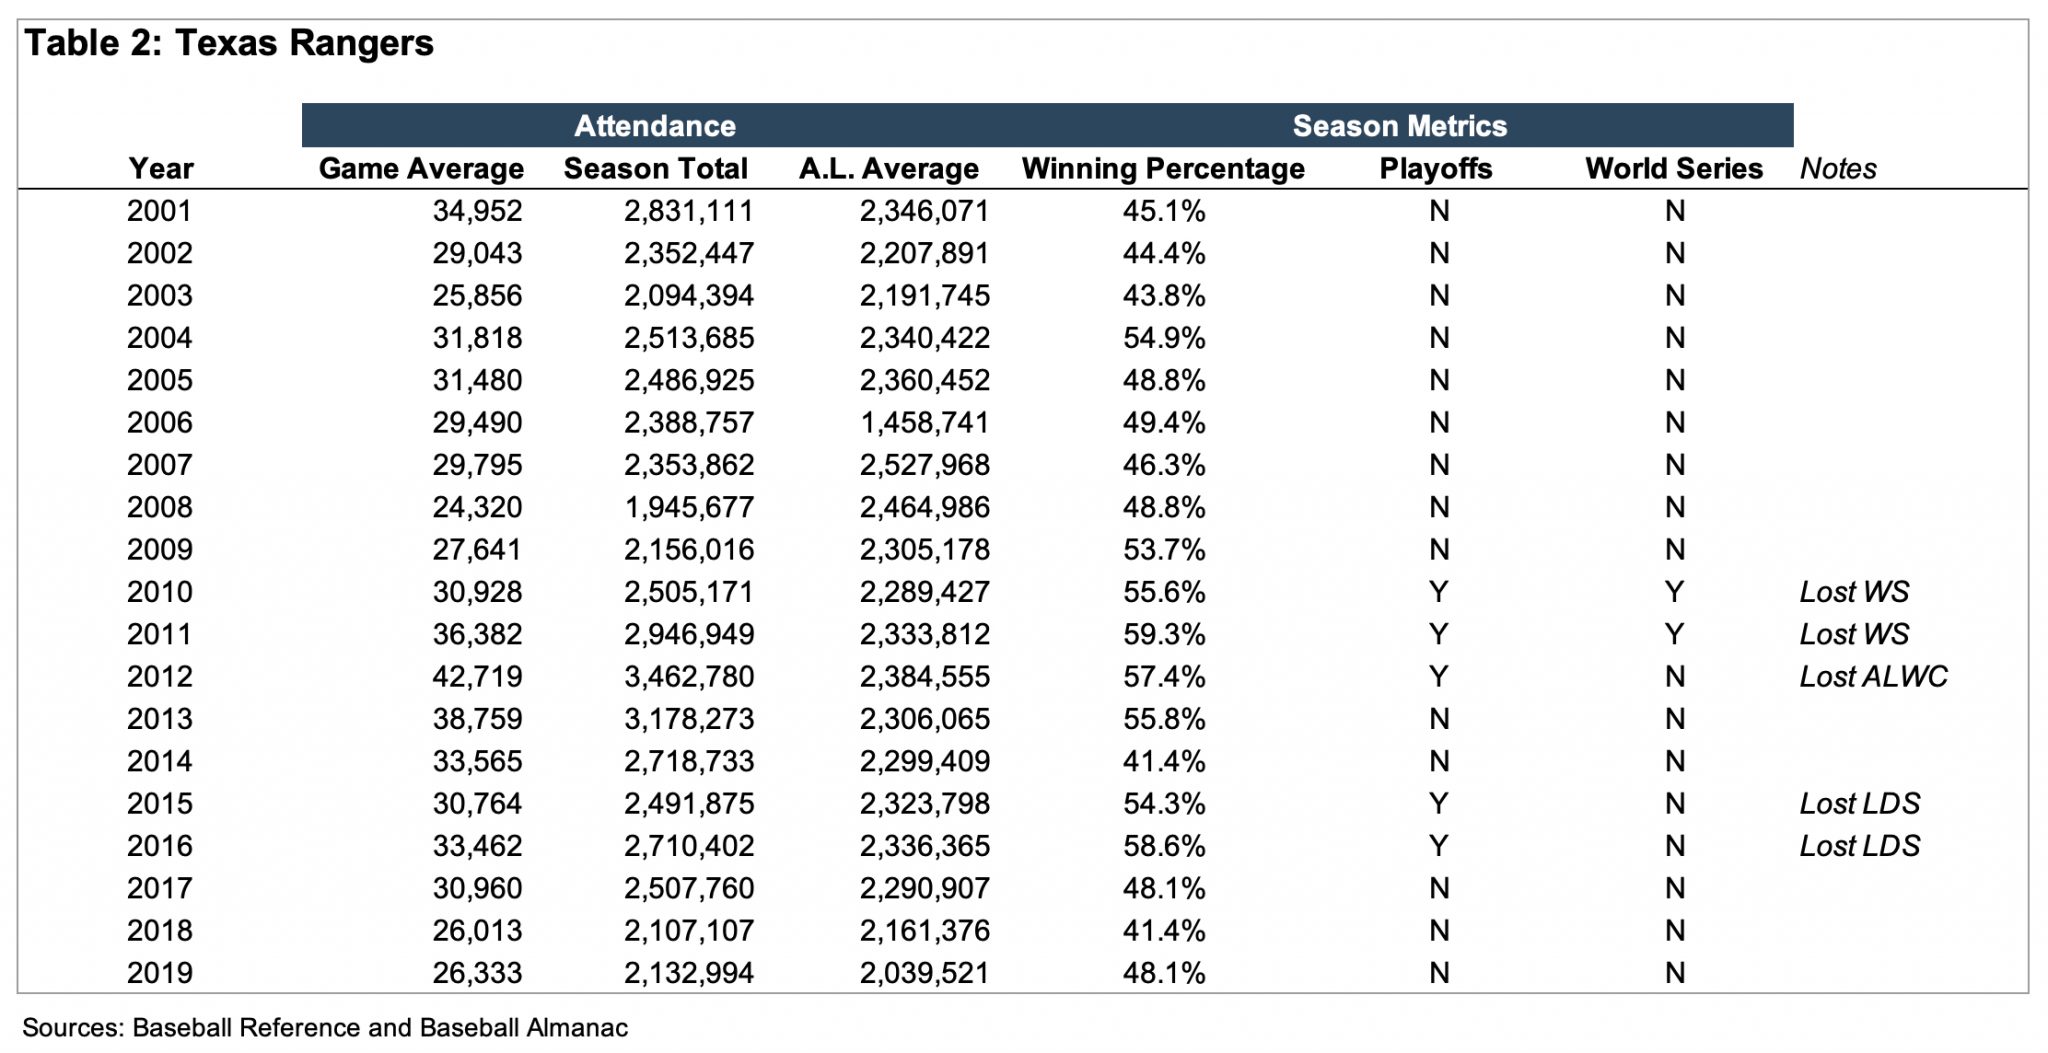This screenshot has width=2048, height=1053.
Task: Click the Notes column header
Action: (1838, 169)
